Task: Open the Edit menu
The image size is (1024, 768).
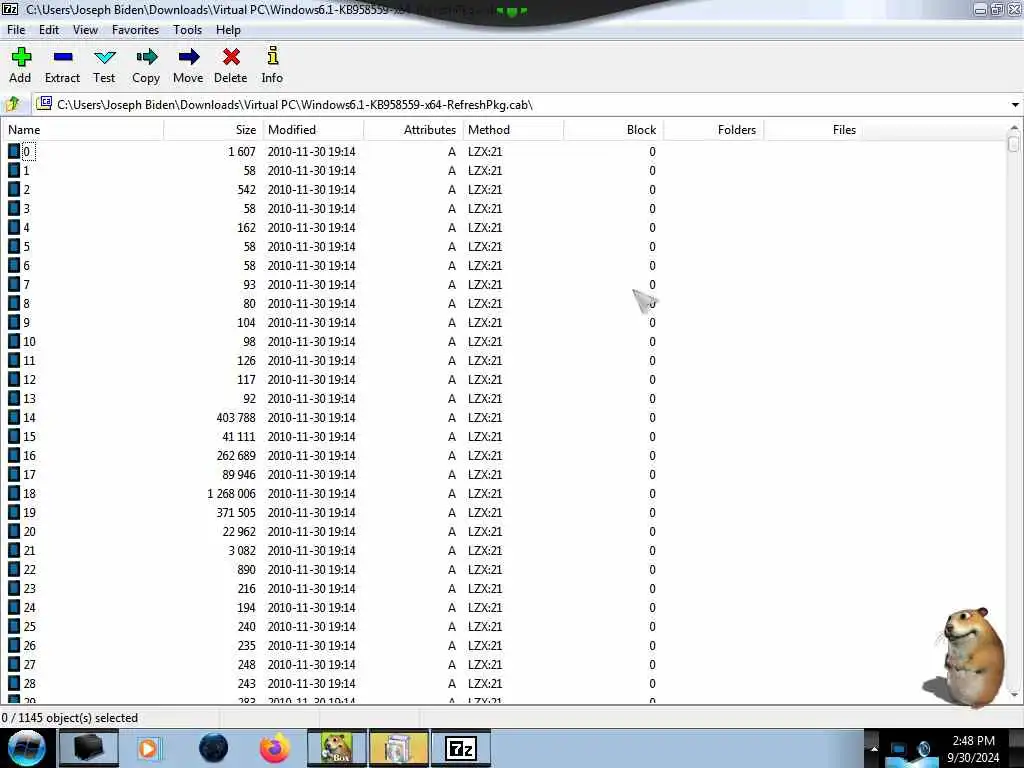Action: (49, 30)
